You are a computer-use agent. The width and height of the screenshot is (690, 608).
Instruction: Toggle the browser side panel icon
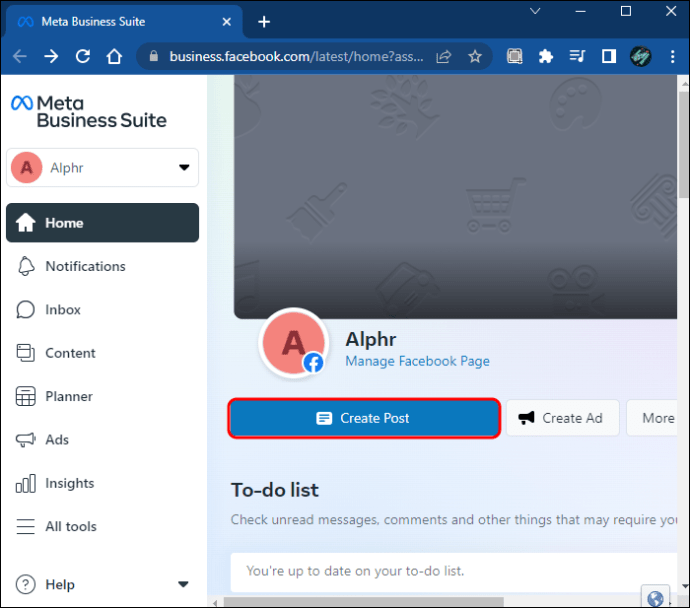(609, 56)
